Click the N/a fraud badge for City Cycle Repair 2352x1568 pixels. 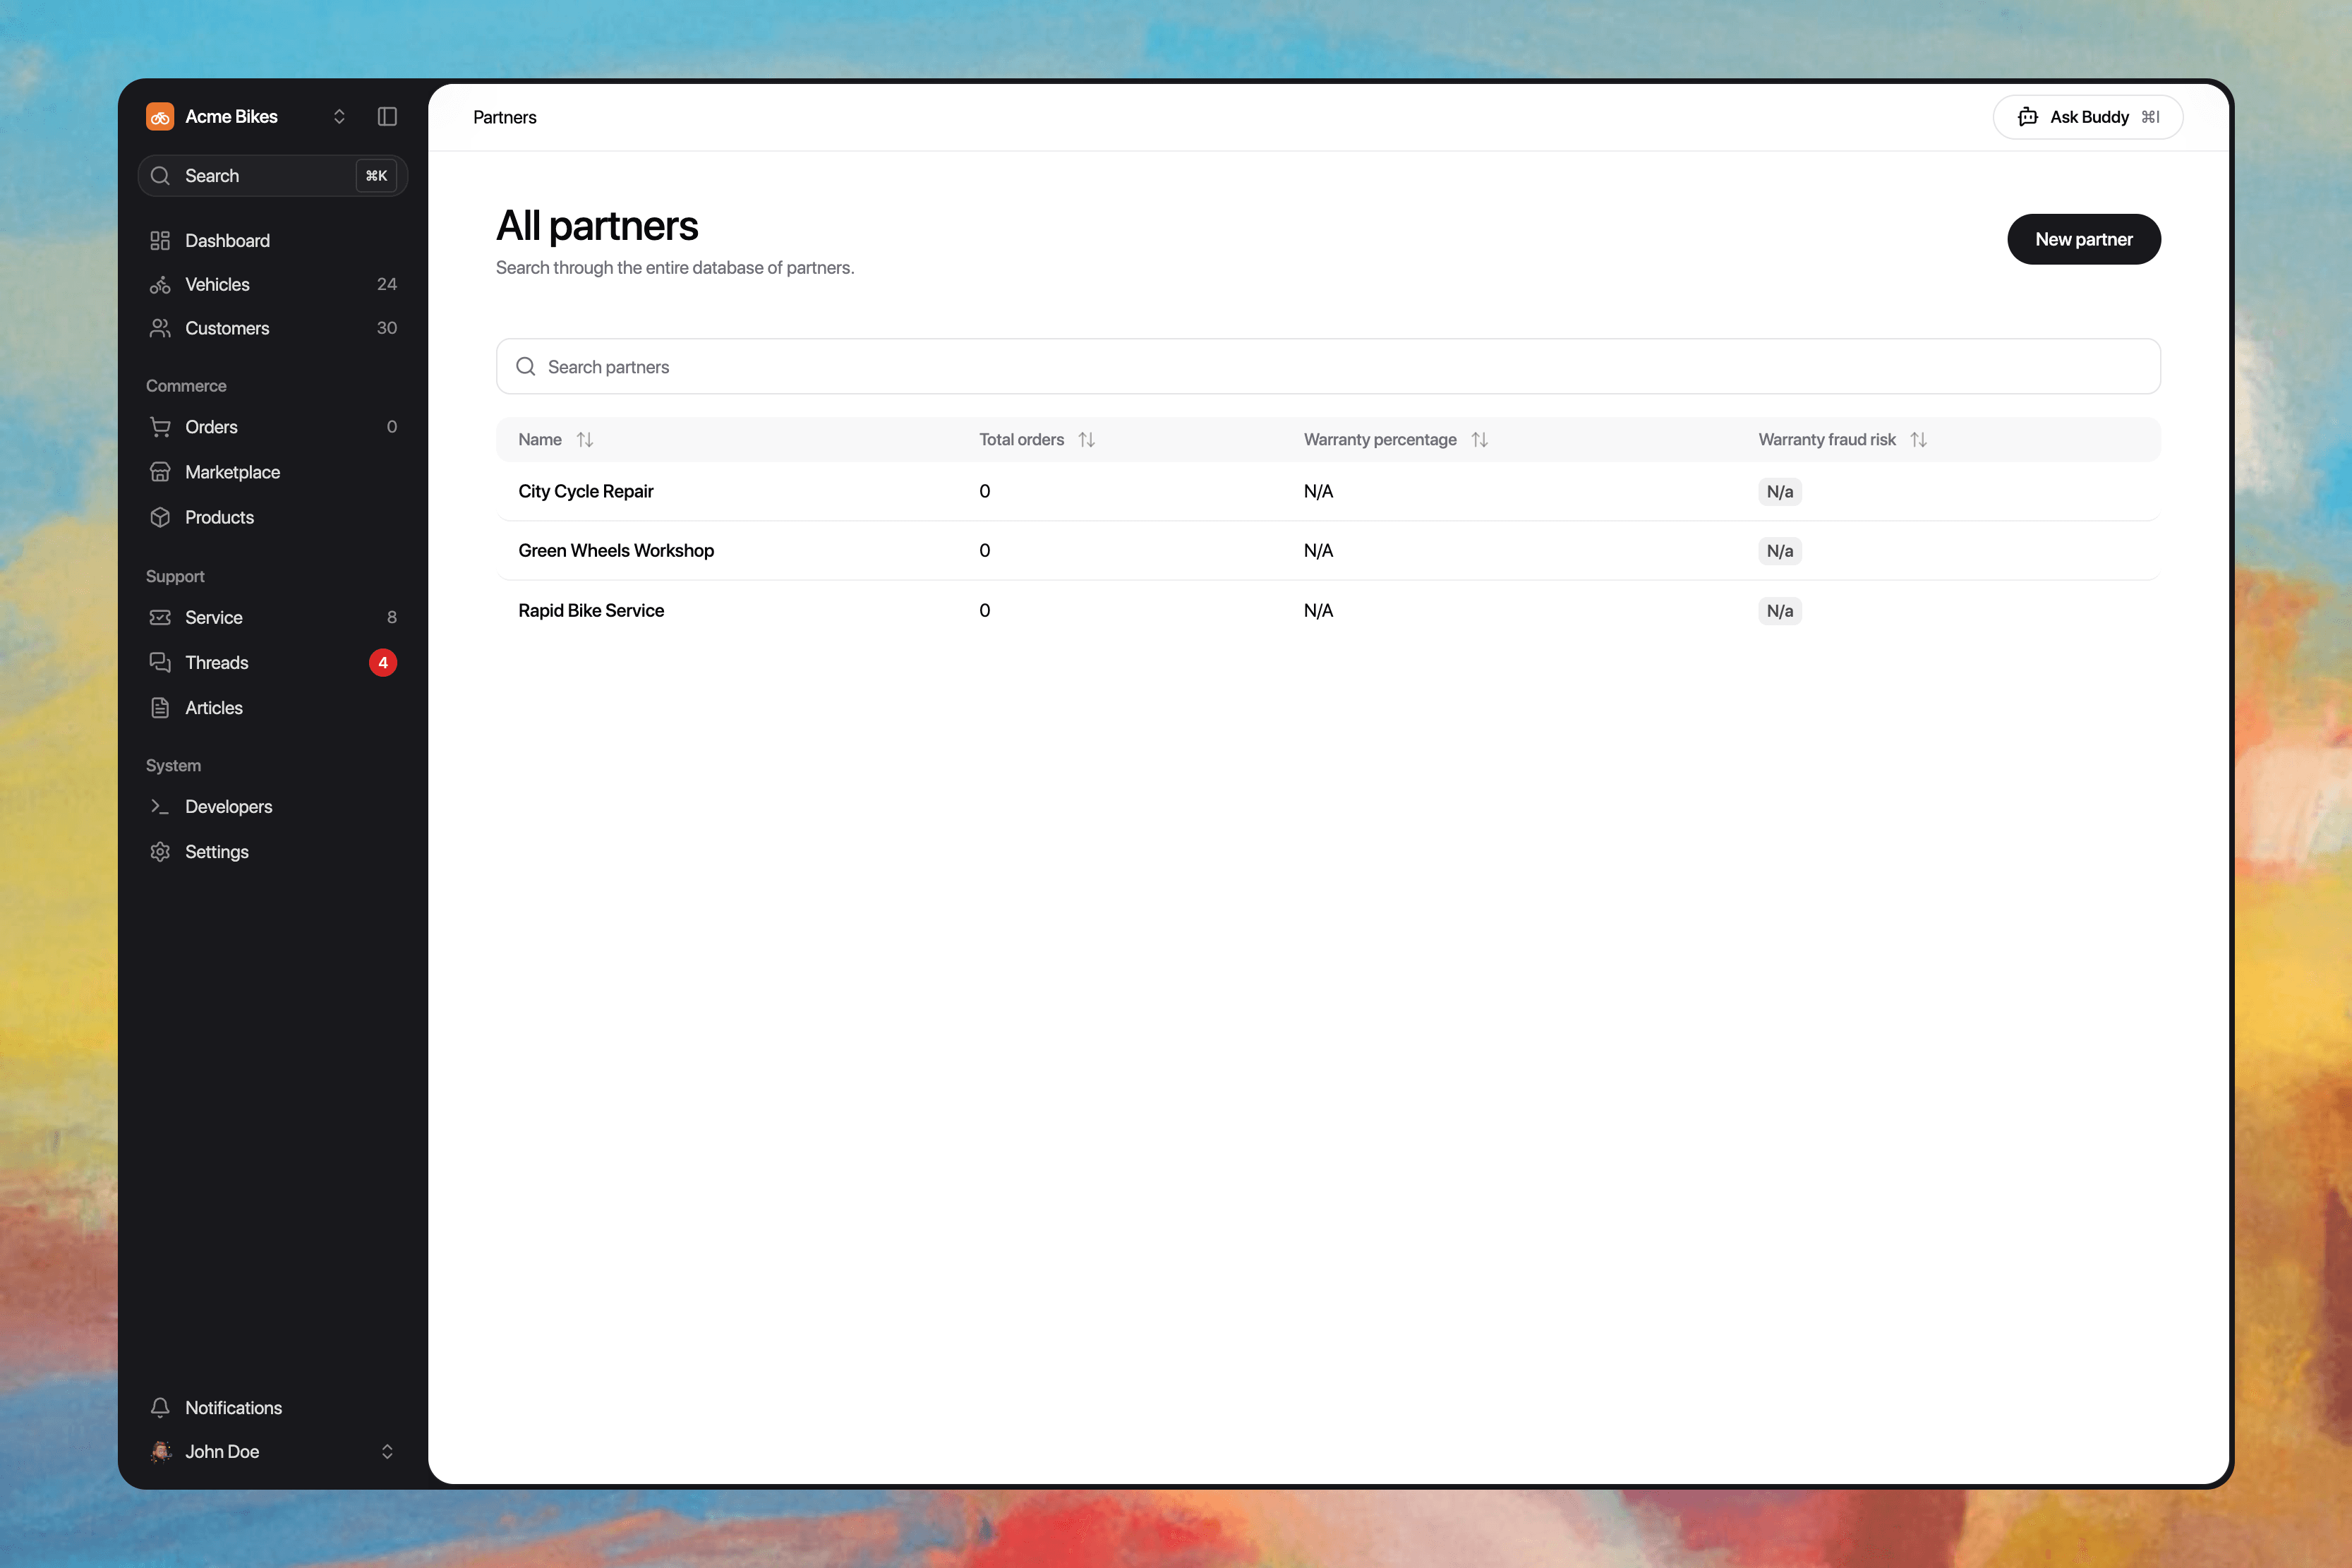1779,491
